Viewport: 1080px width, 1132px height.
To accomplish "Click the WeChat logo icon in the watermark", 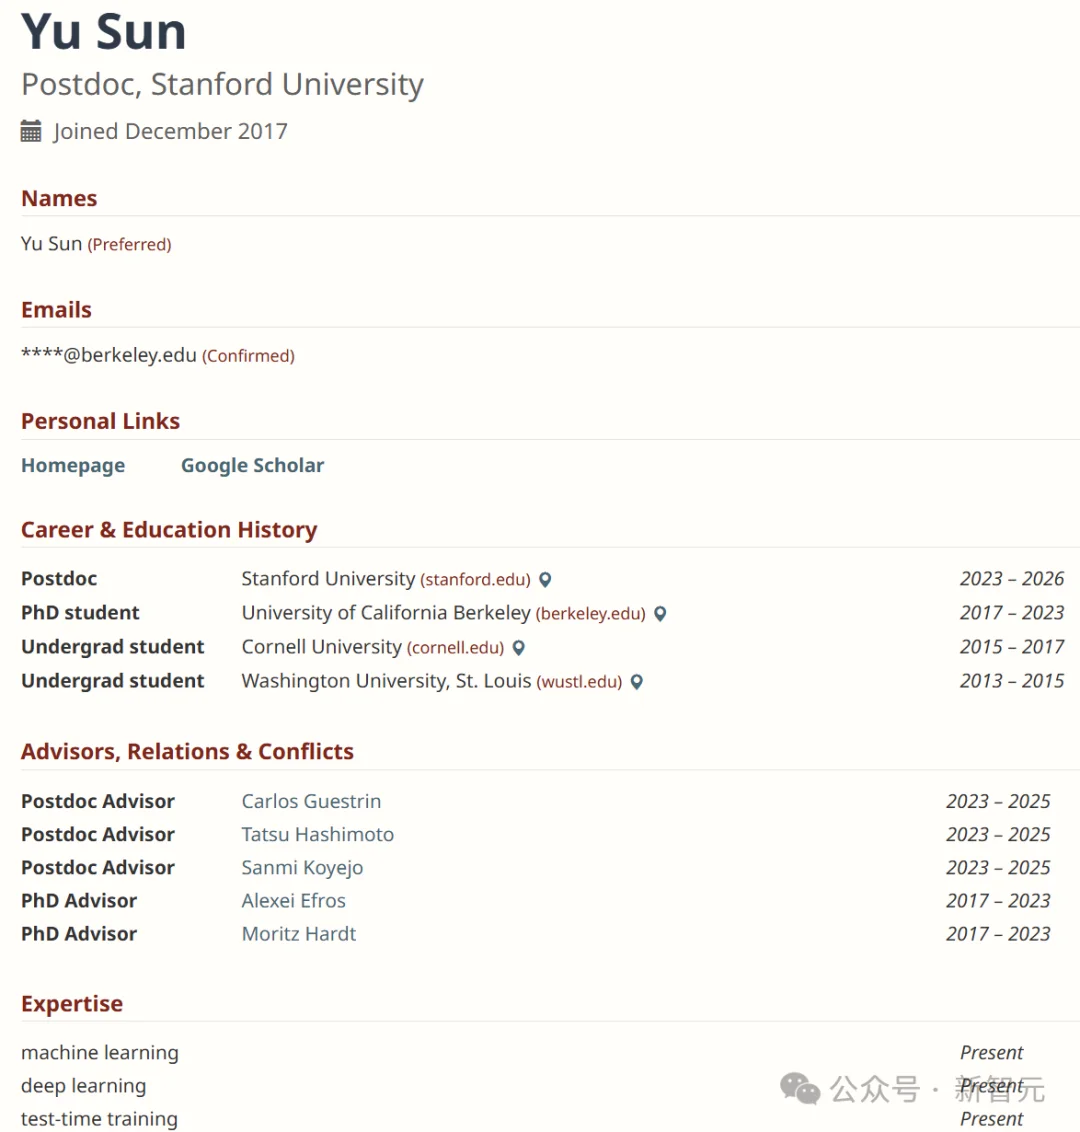I will pos(800,1088).
